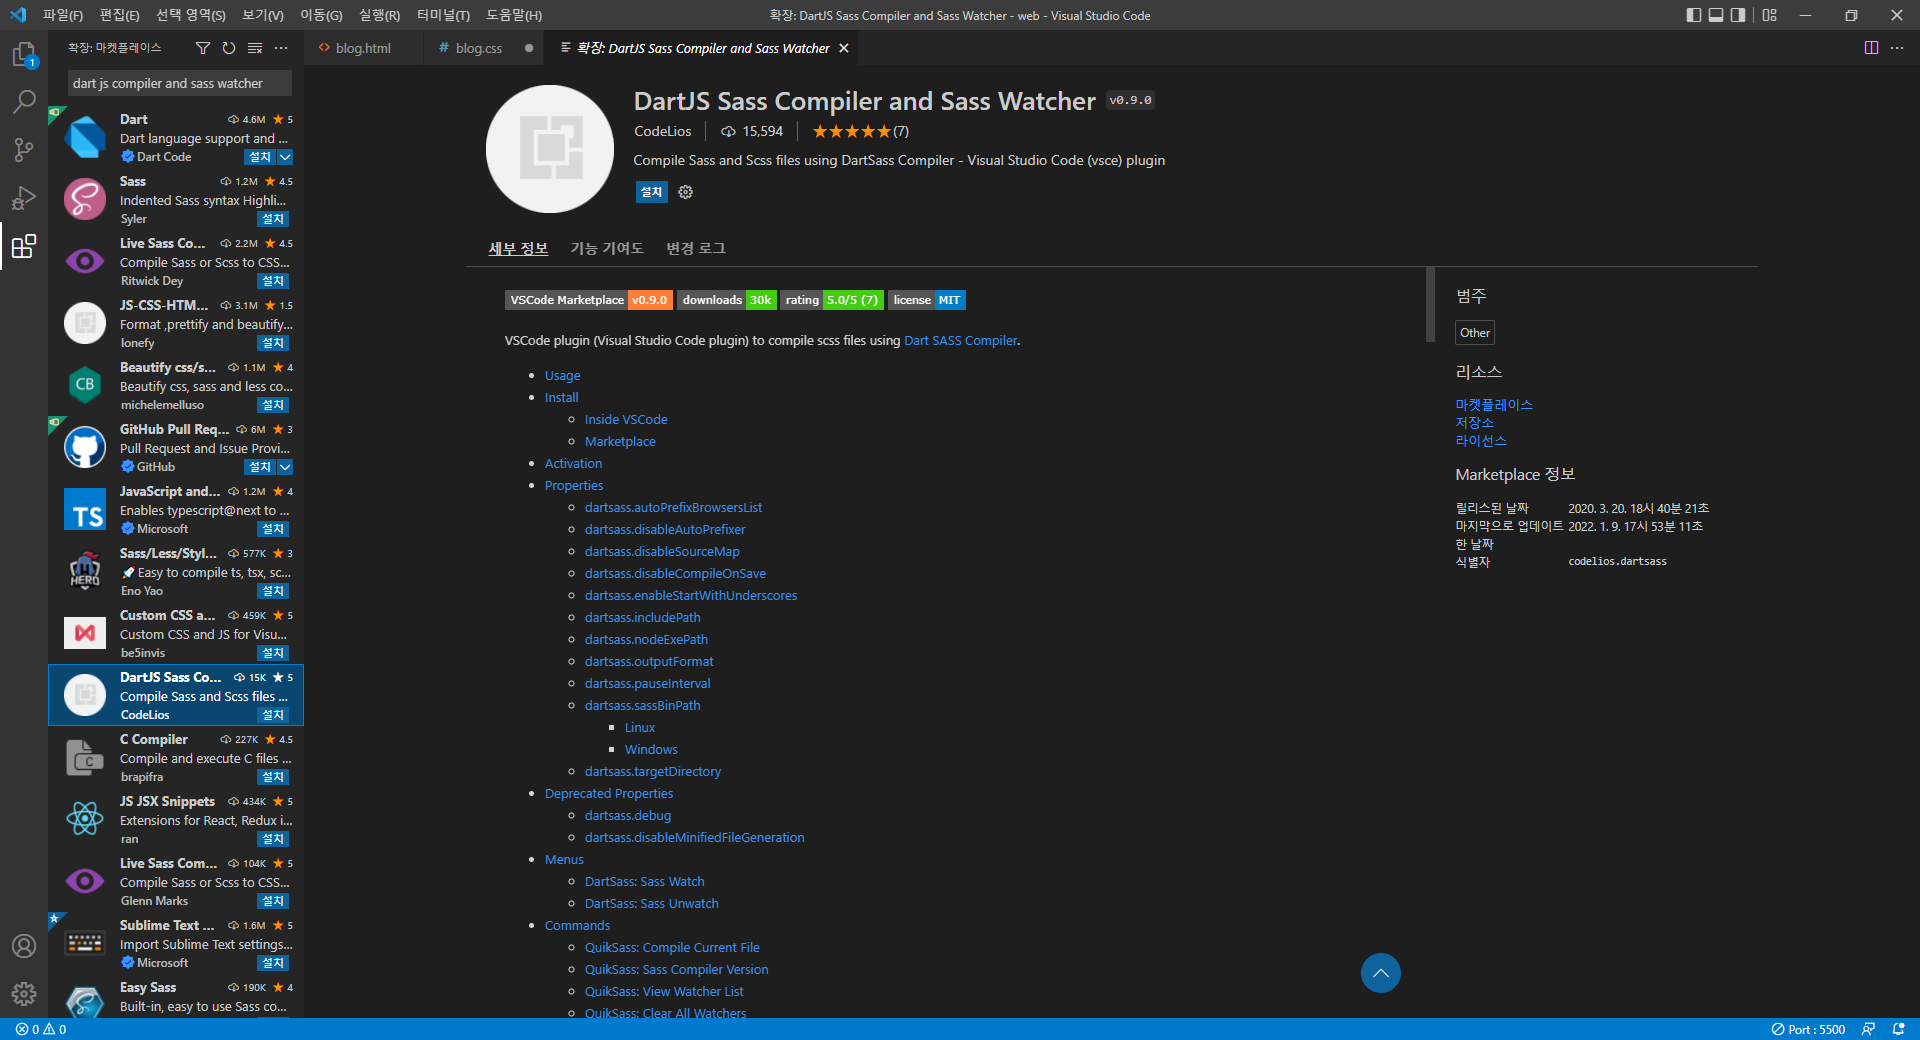Select the Sublime Text keymap extension
The height and width of the screenshot is (1040, 1920).
(x=176, y=944)
